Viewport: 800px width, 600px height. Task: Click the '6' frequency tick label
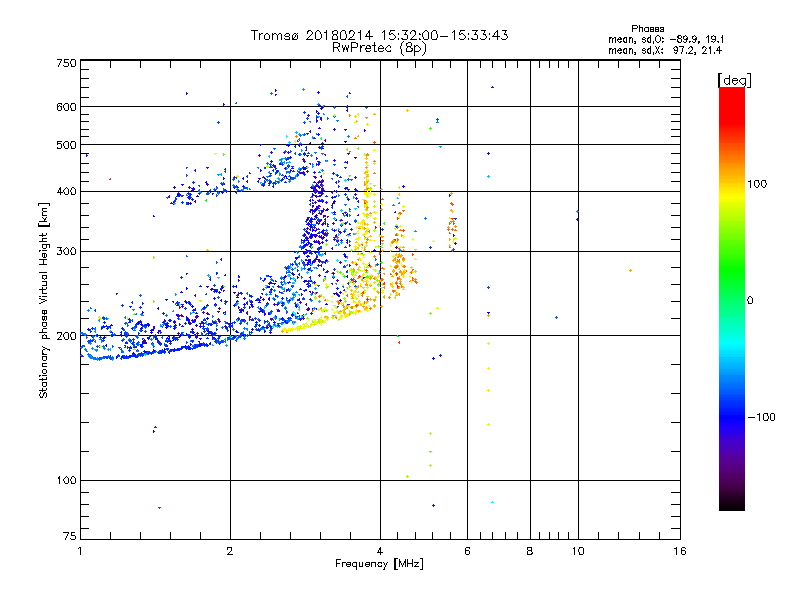(467, 551)
